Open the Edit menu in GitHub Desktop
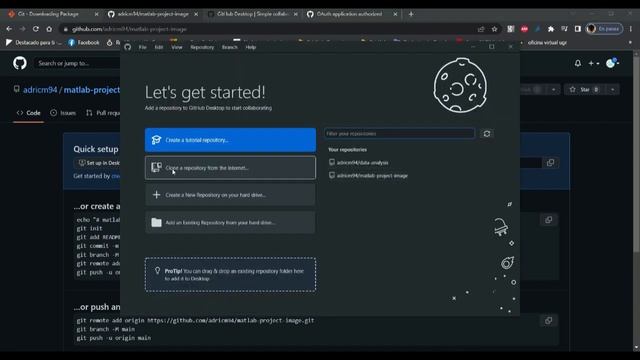 click(159, 47)
